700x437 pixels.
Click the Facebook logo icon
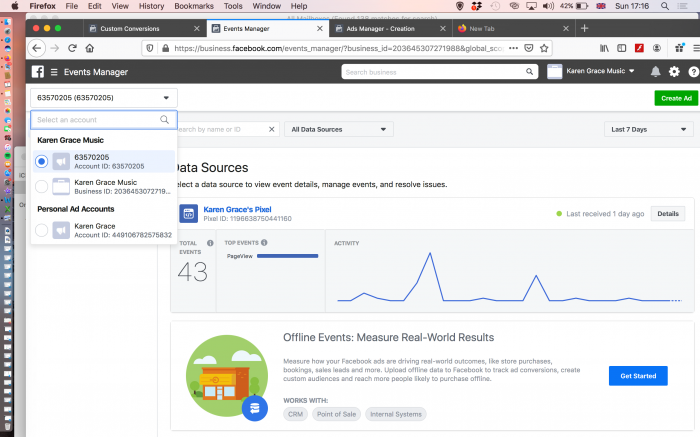click(38, 72)
